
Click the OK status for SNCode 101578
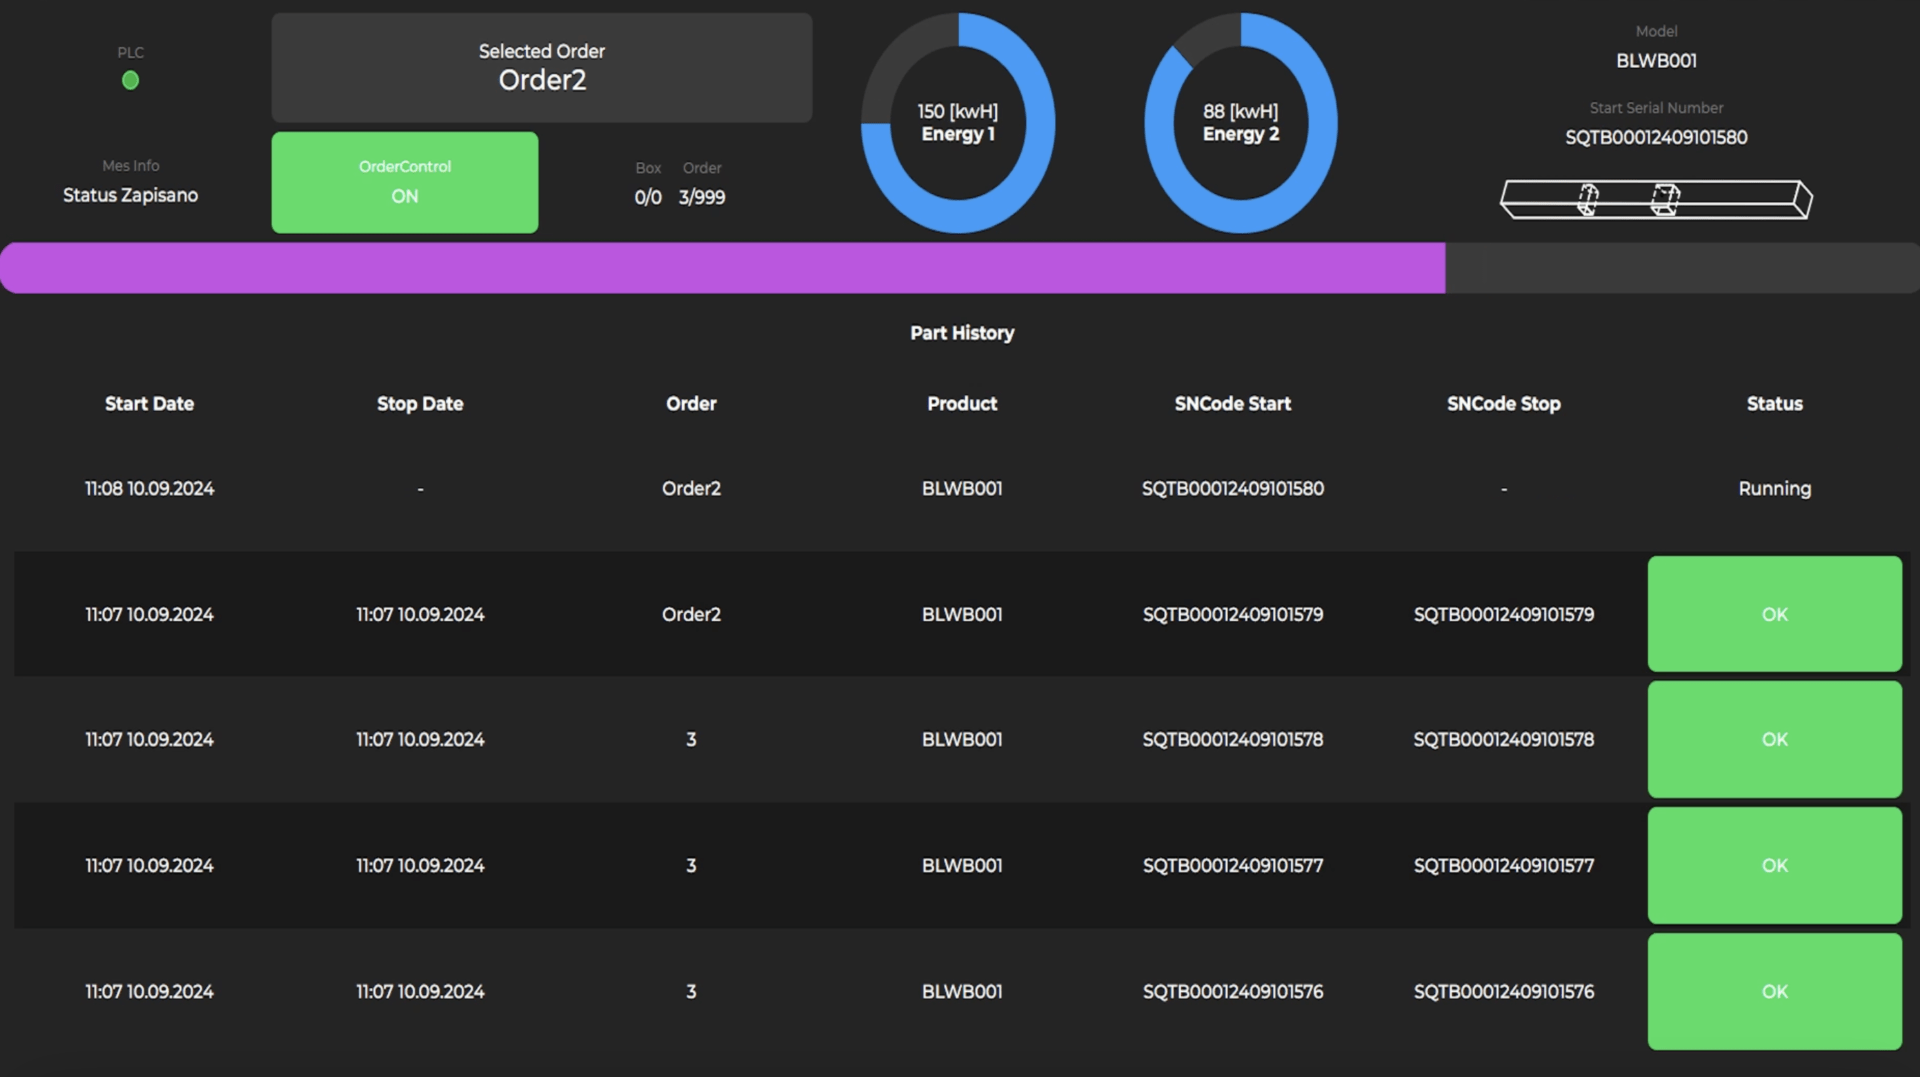point(1775,739)
